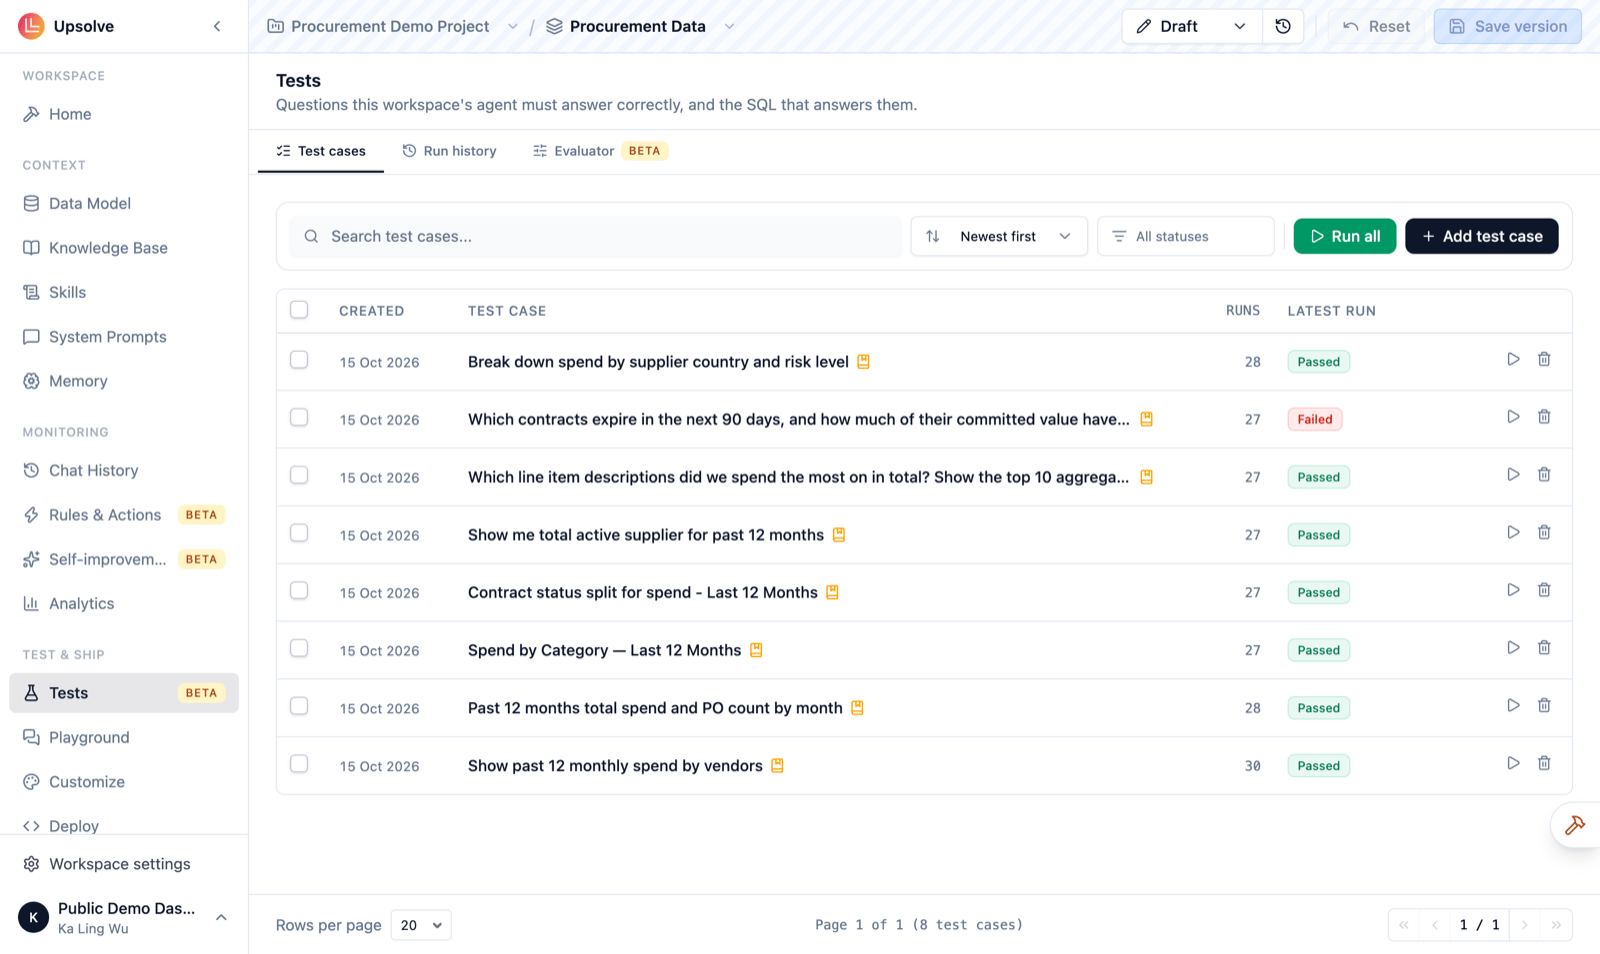Screen dimensions: 1600x954
Task: Expand the Public Demo account menu
Action: tap(222, 917)
